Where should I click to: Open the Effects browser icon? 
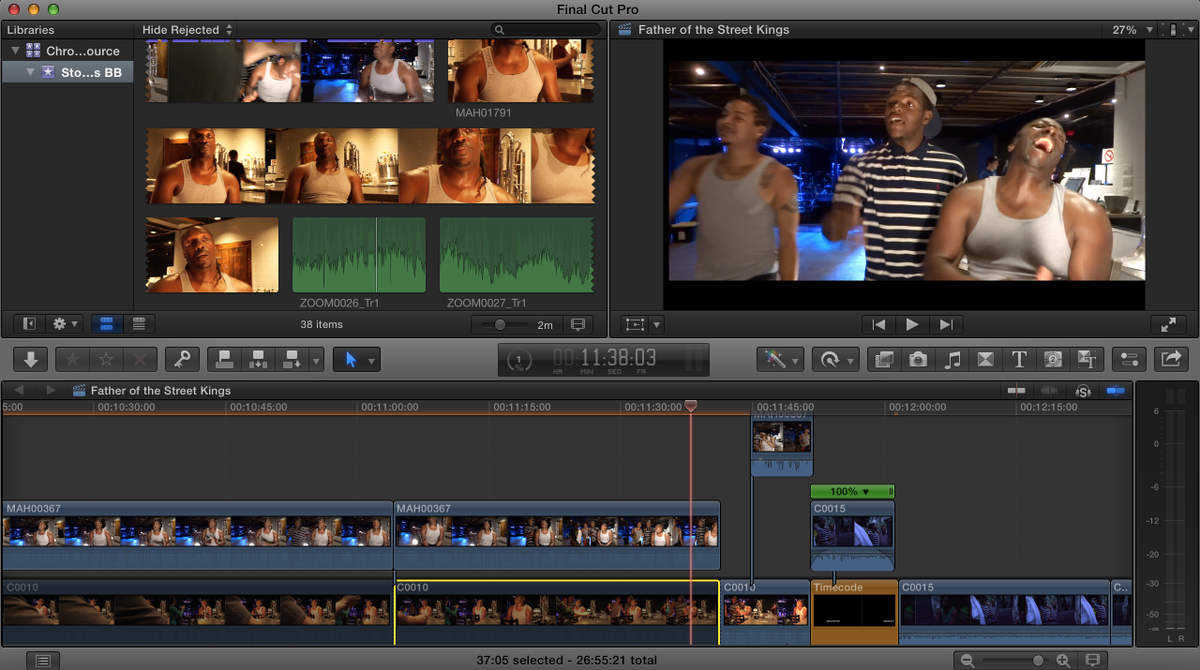tap(884, 360)
